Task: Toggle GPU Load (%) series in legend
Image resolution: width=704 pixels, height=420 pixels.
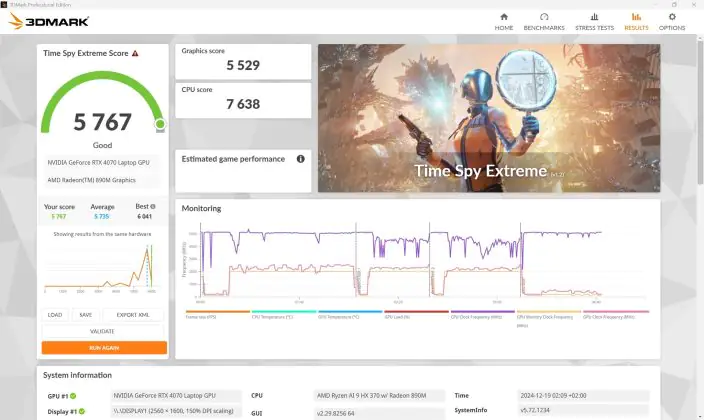Action: pyautogui.click(x=416, y=314)
